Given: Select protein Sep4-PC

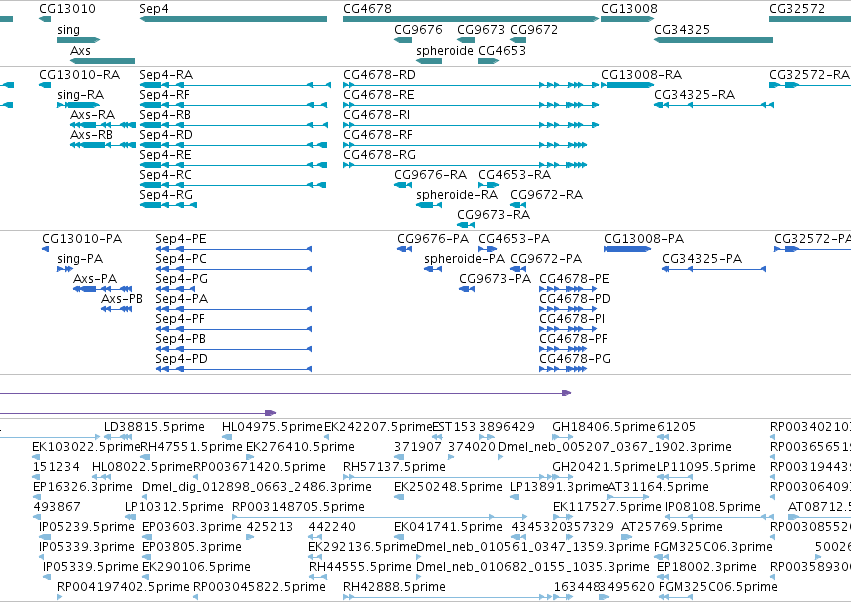Looking at the screenshot, I should click(233, 269).
